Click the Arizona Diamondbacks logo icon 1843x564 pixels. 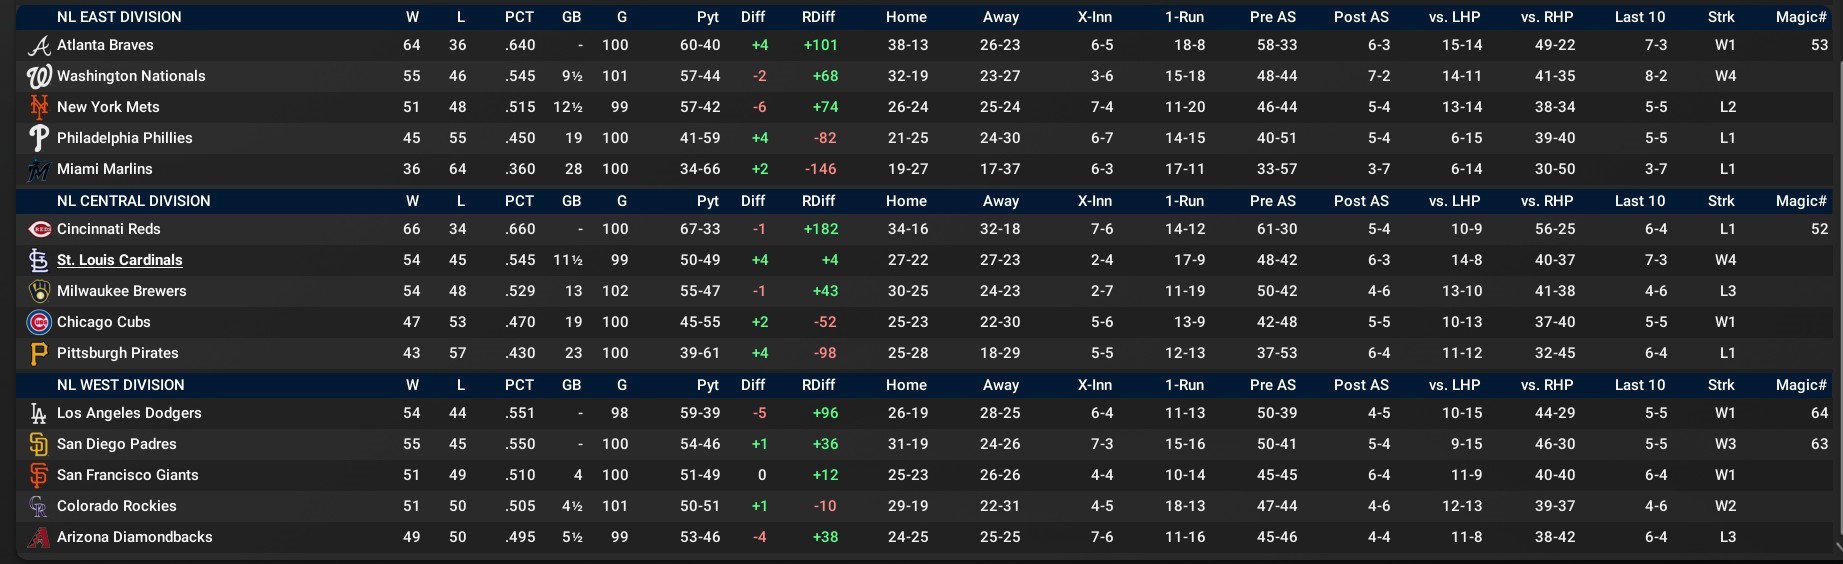click(x=39, y=538)
